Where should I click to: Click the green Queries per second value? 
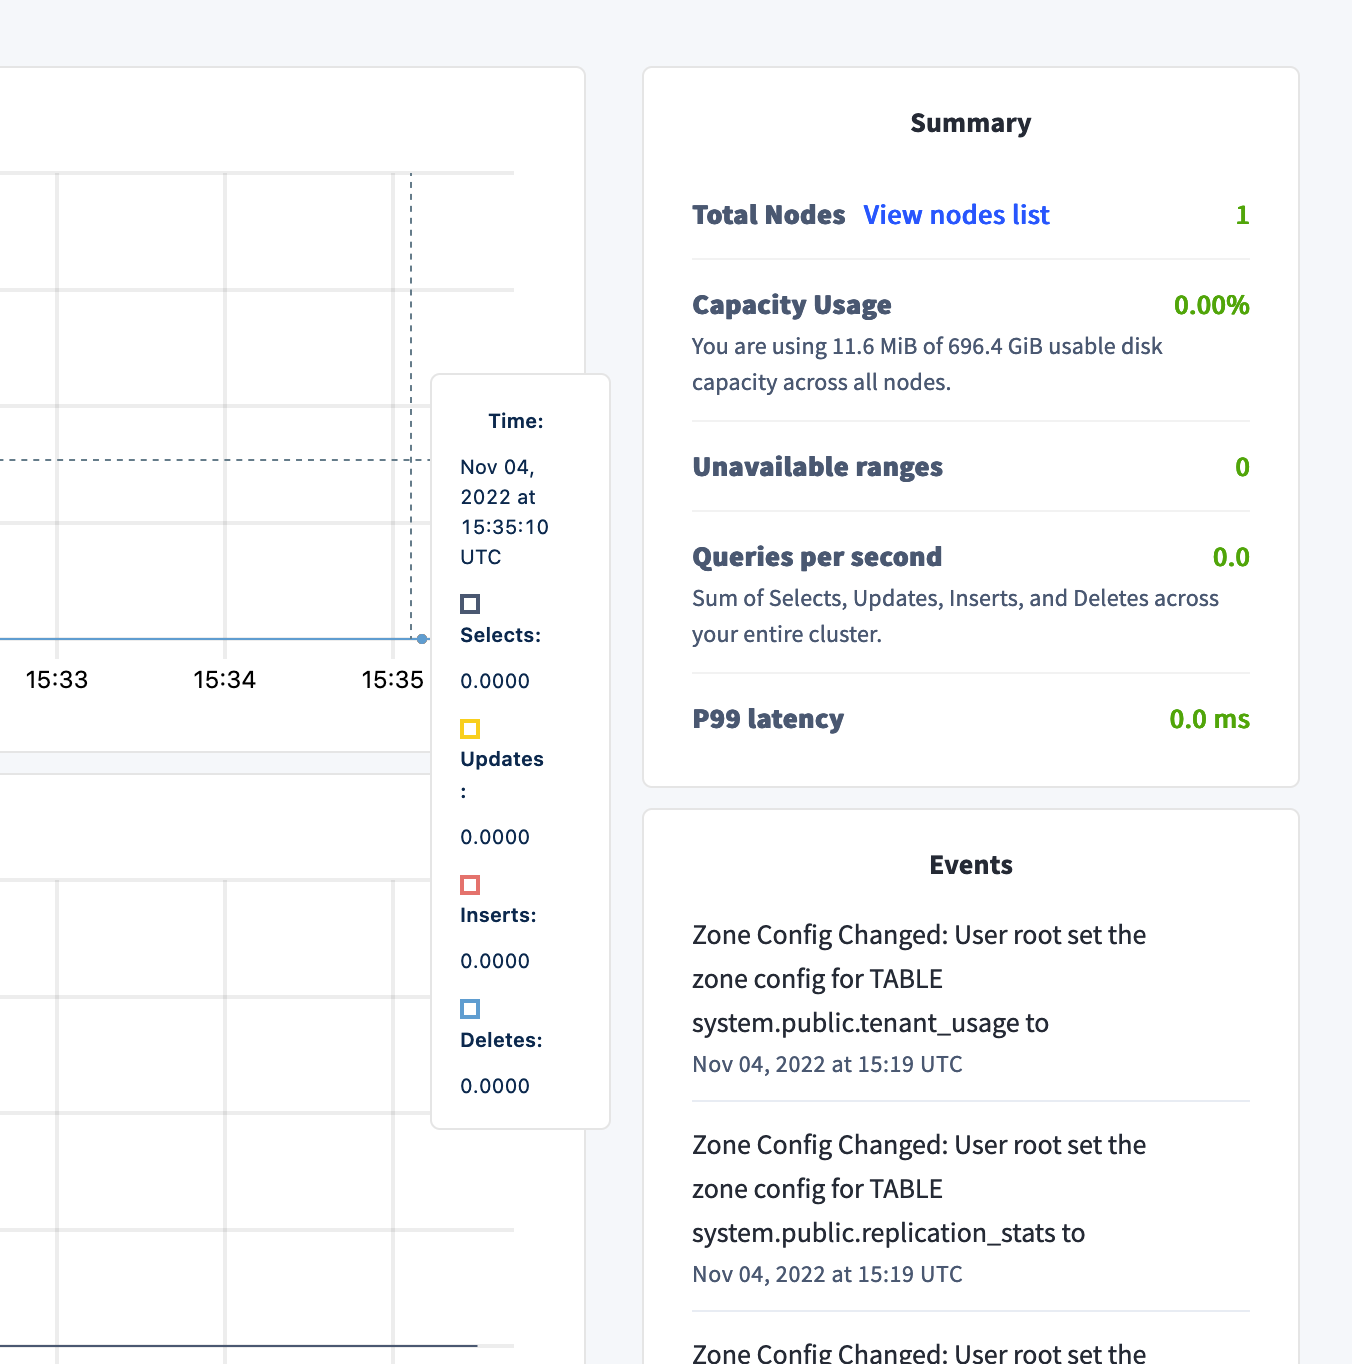coord(1233,557)
